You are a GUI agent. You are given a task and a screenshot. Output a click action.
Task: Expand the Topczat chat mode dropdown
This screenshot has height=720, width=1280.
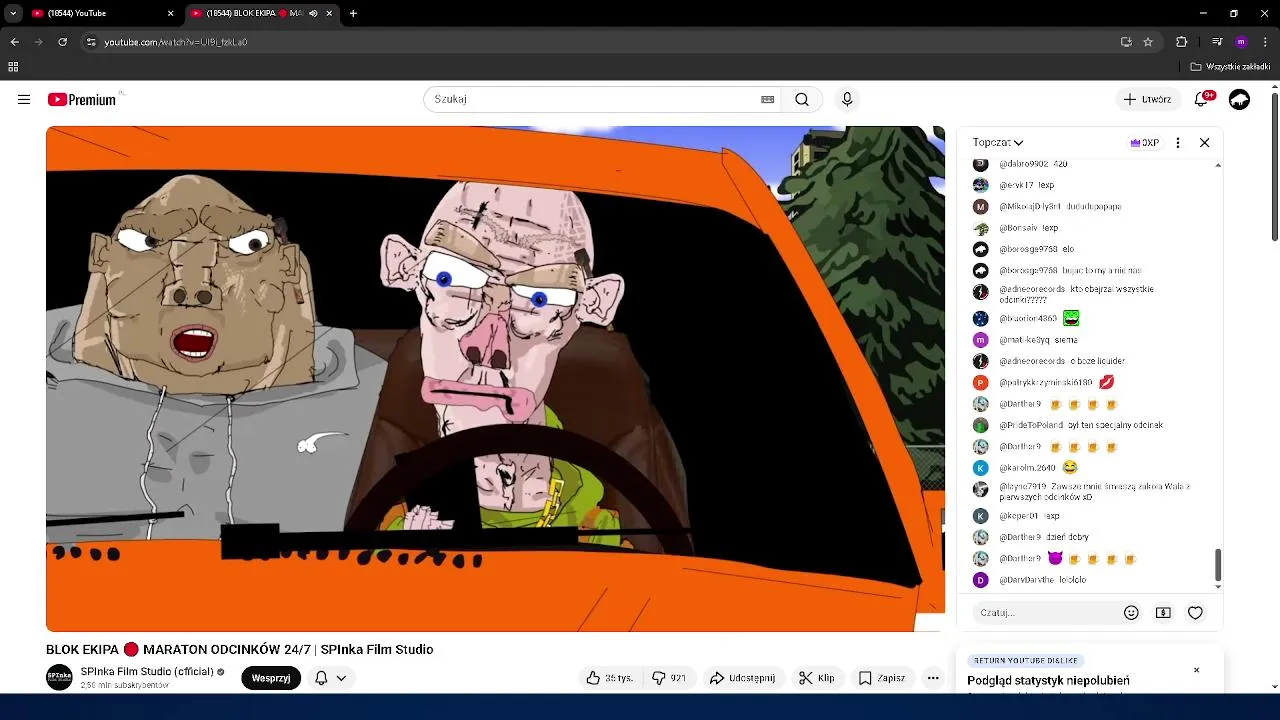pos(998,142)
